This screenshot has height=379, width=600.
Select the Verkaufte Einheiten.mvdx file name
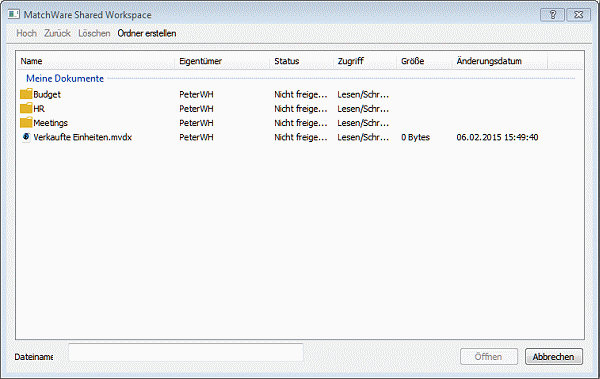point(83,137)
